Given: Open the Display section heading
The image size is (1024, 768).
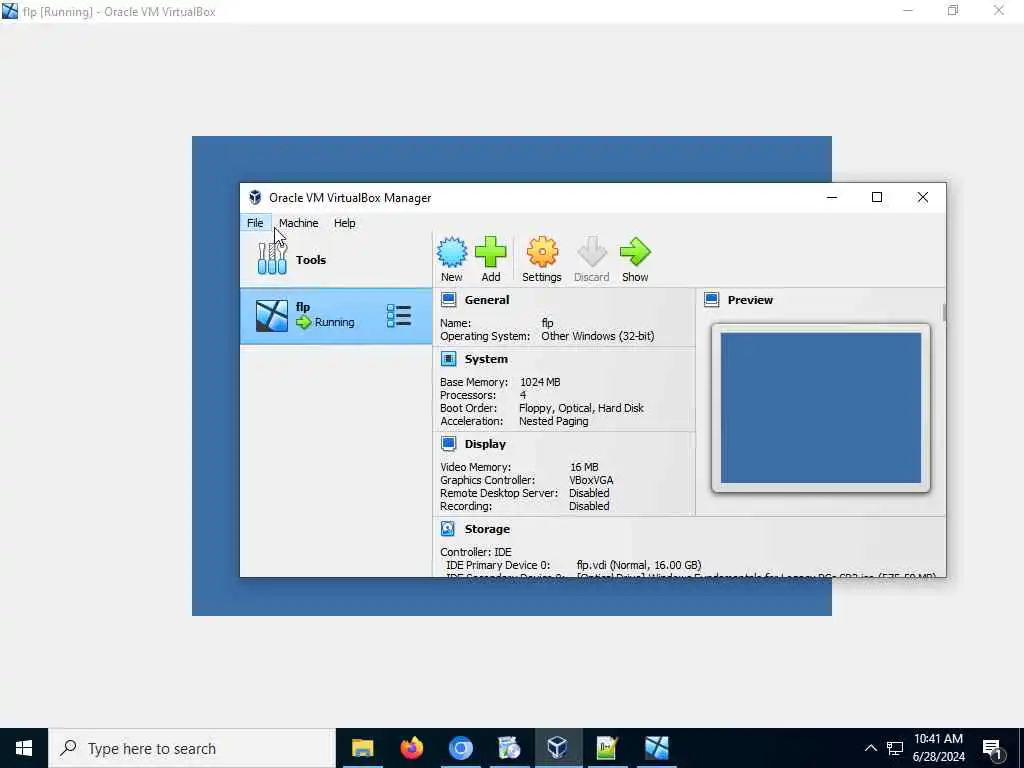Looking at the screenshot, I should [485, 443].
